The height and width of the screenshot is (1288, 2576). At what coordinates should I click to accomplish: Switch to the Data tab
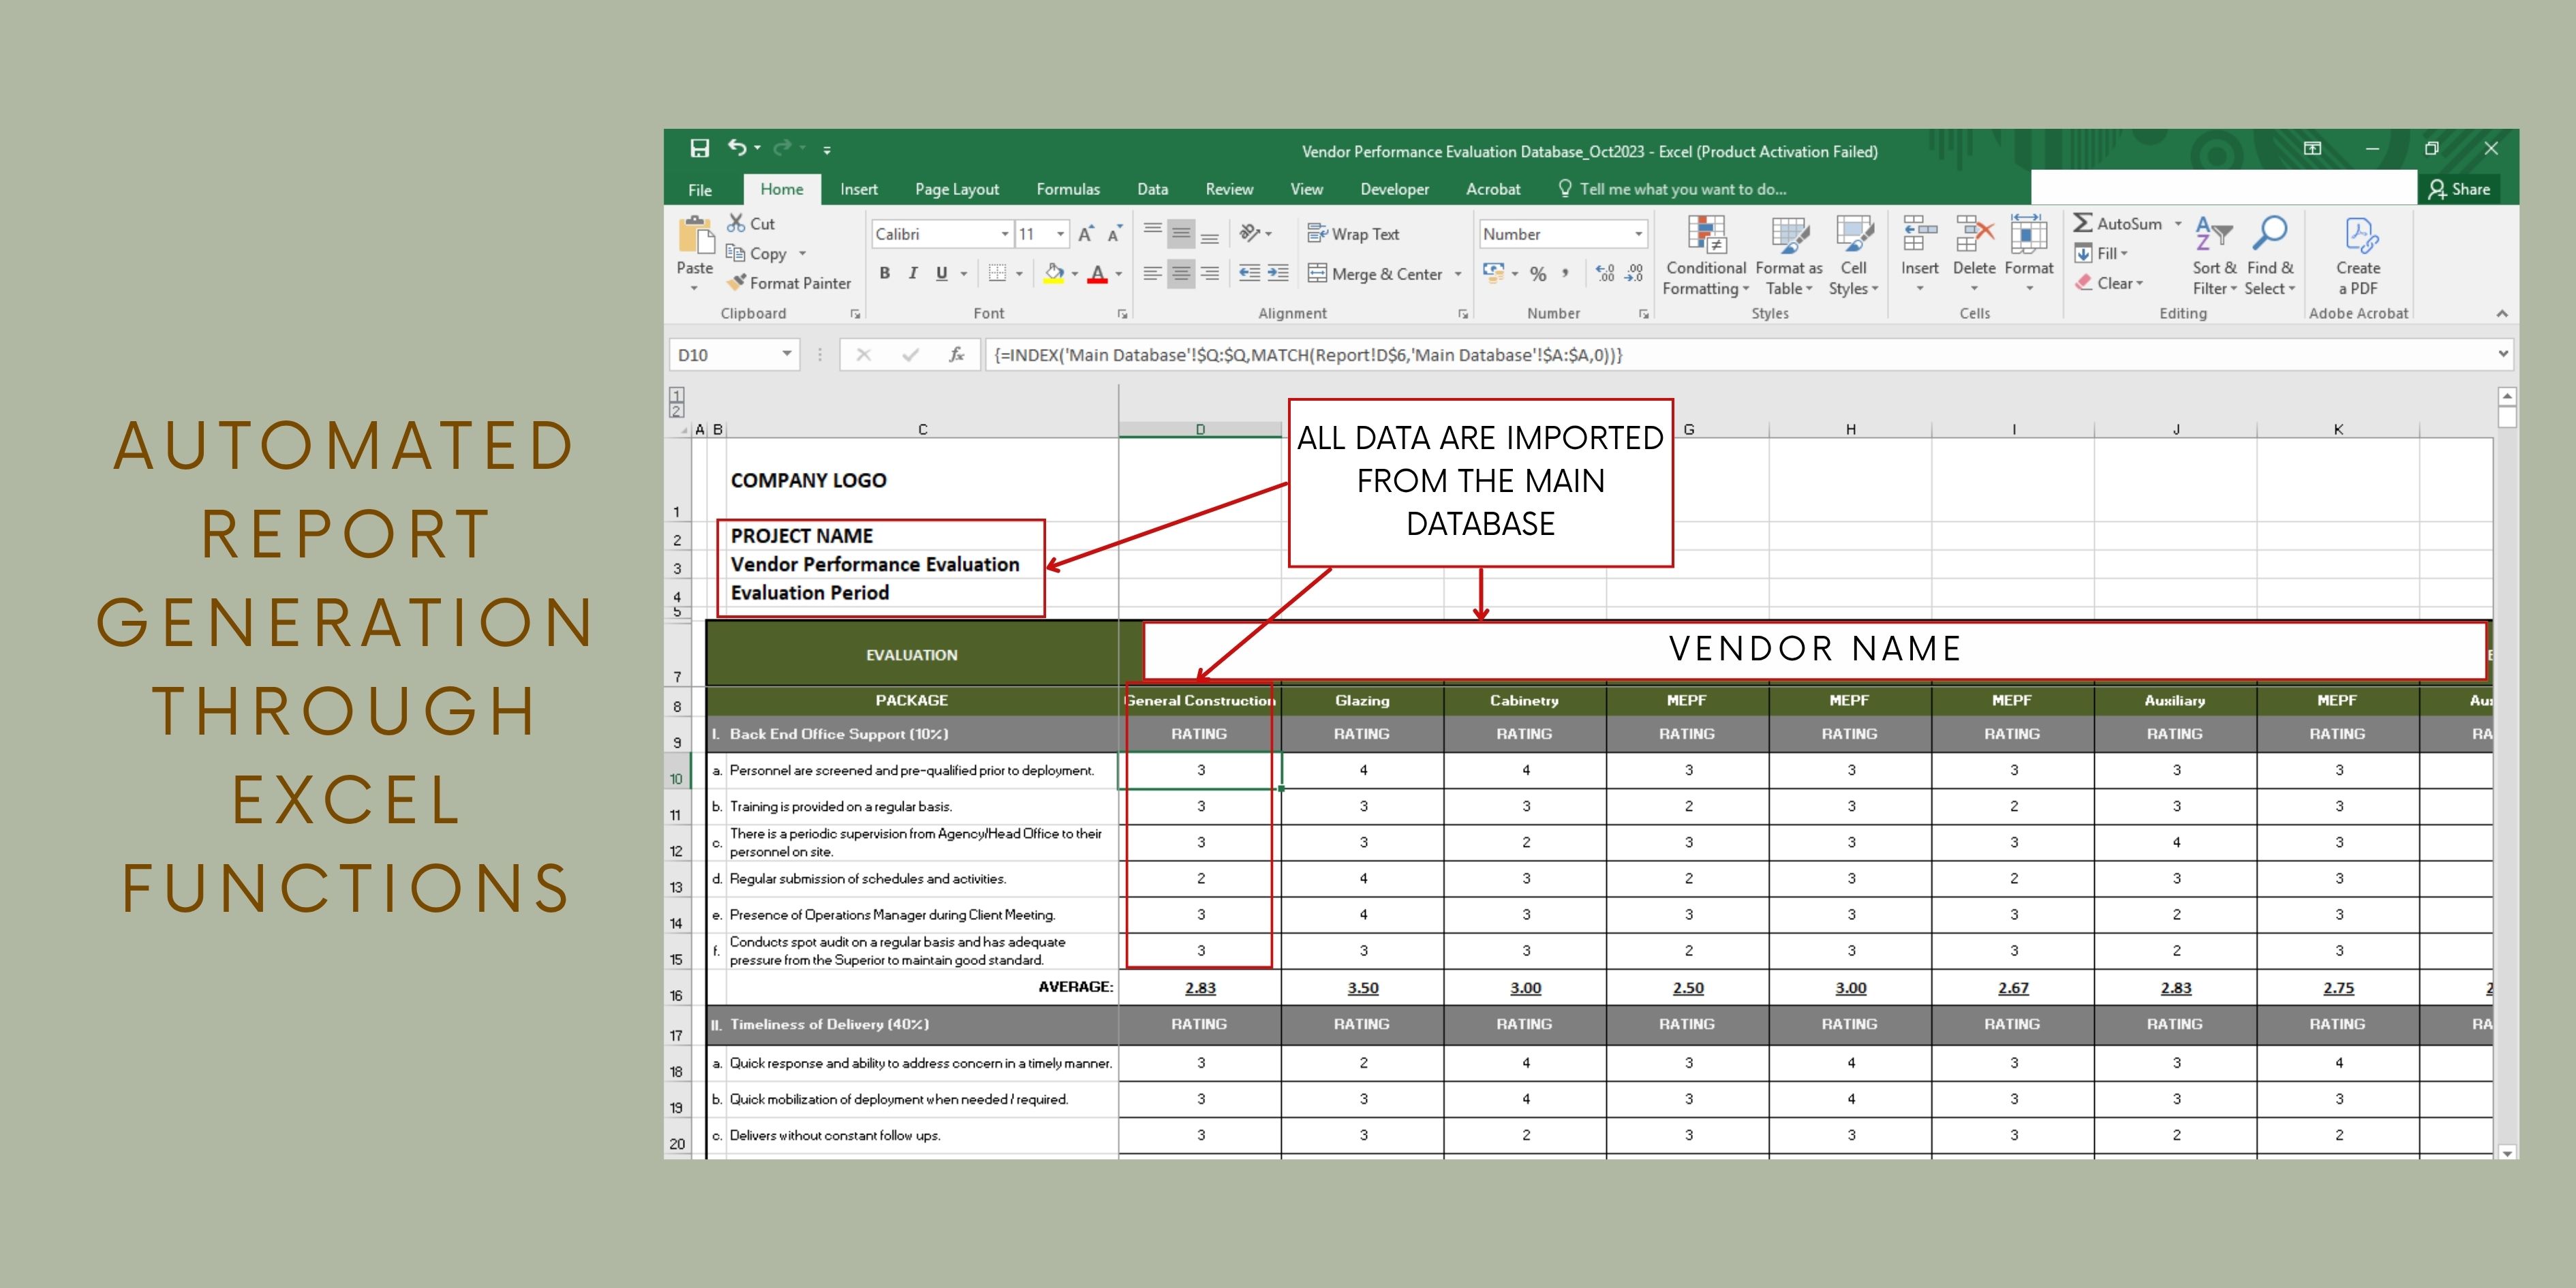coord(1152,189)
